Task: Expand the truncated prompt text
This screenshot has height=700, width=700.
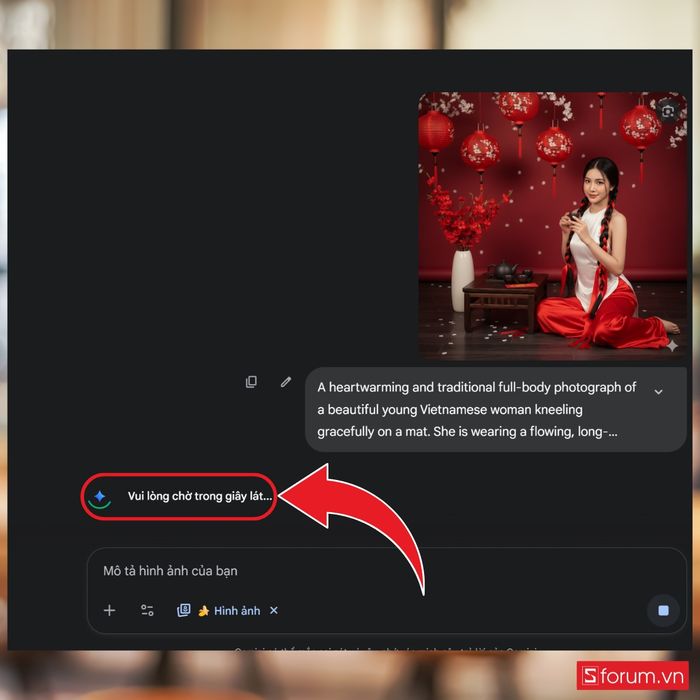Action: pos(658,392)
